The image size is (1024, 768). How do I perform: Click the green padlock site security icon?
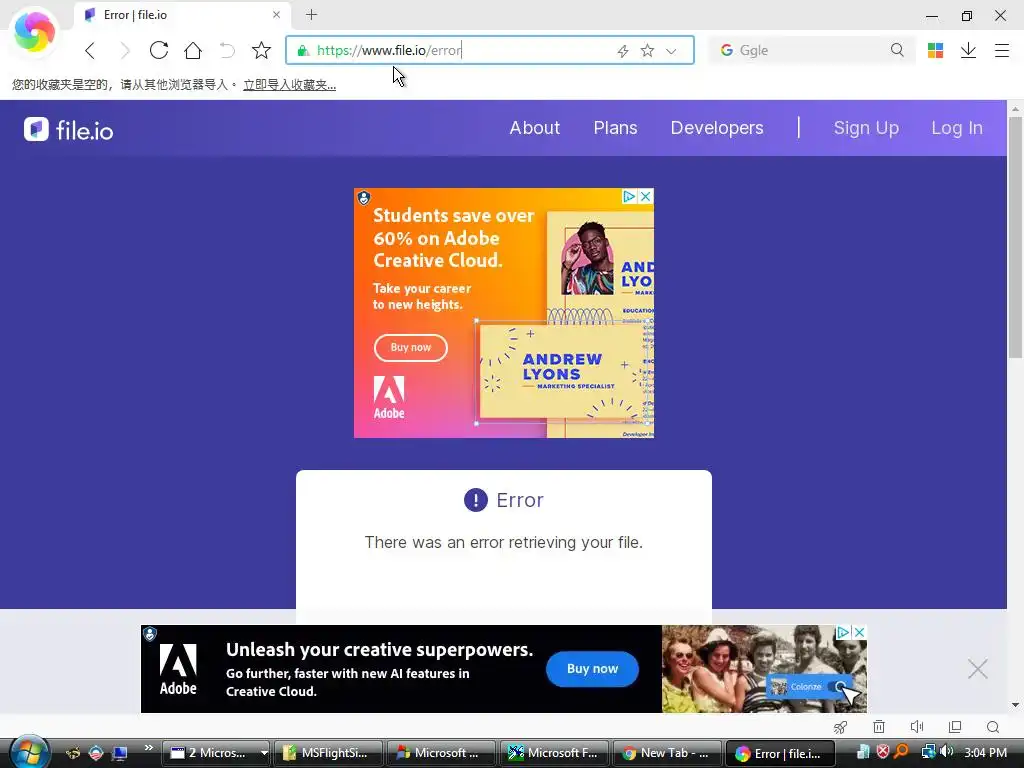click(x=302, y=50)
